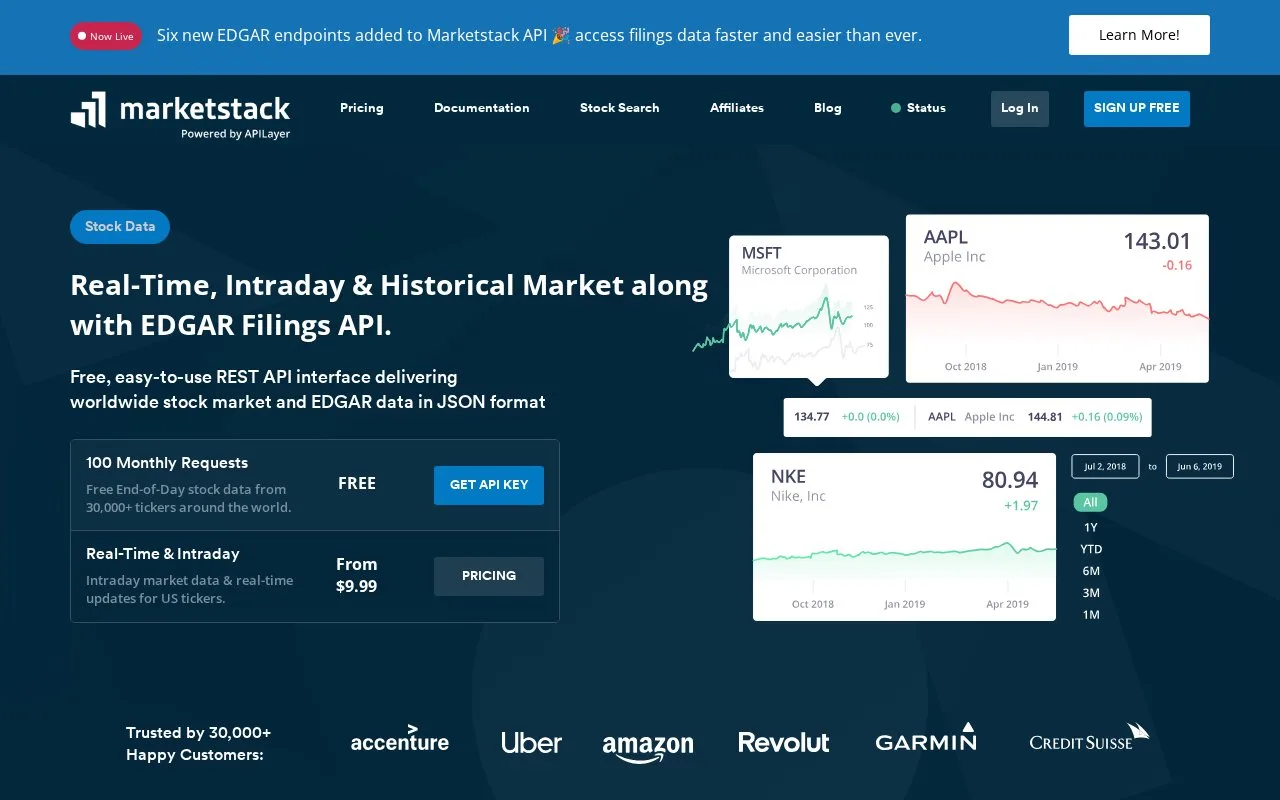Open the Jul 2, 2018 start date picker
Screen dimensions: 1280x800
click(x=1105, y=467)
